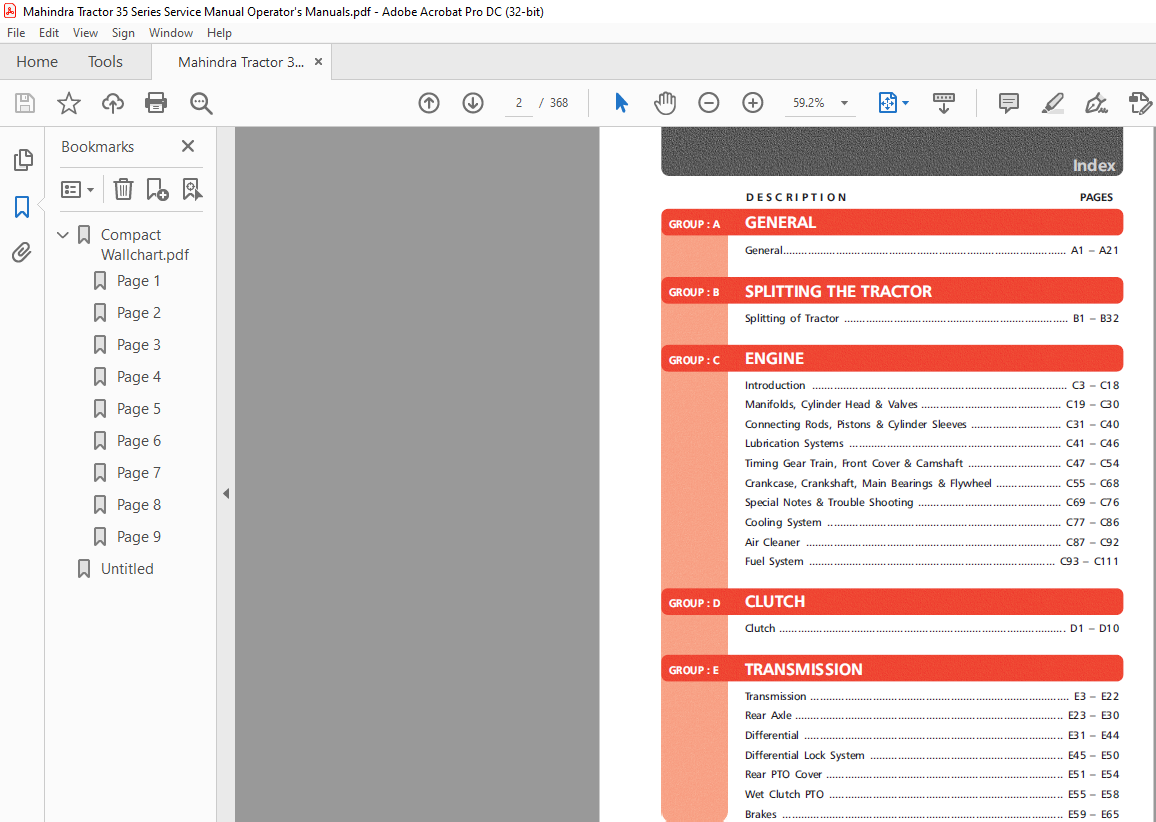The width and height of the screenshot is (1156, 822).
Task: Click the fit page width icon
Action: point(888,102)
